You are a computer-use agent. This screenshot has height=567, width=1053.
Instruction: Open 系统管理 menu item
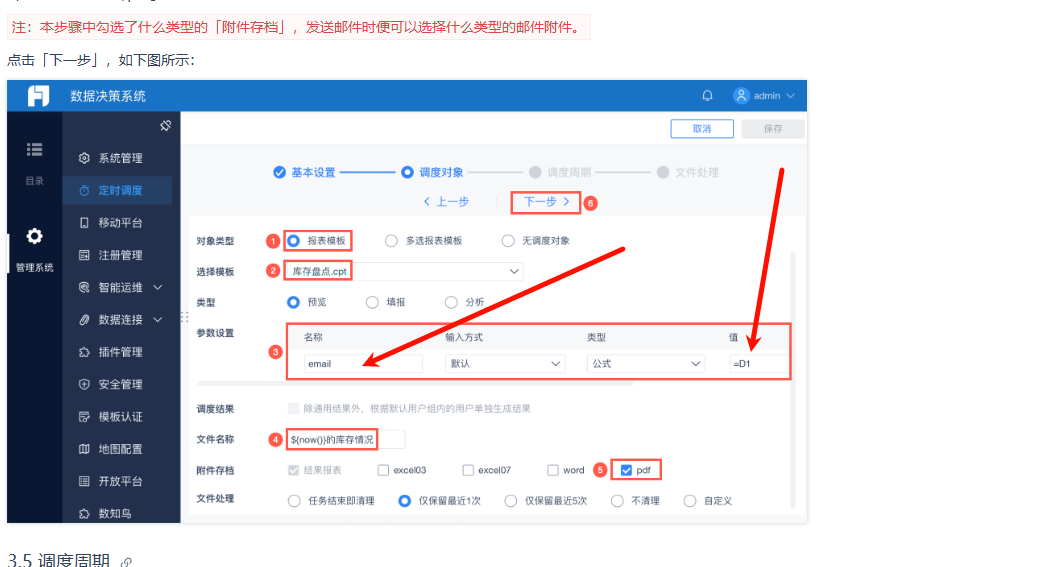117,158
